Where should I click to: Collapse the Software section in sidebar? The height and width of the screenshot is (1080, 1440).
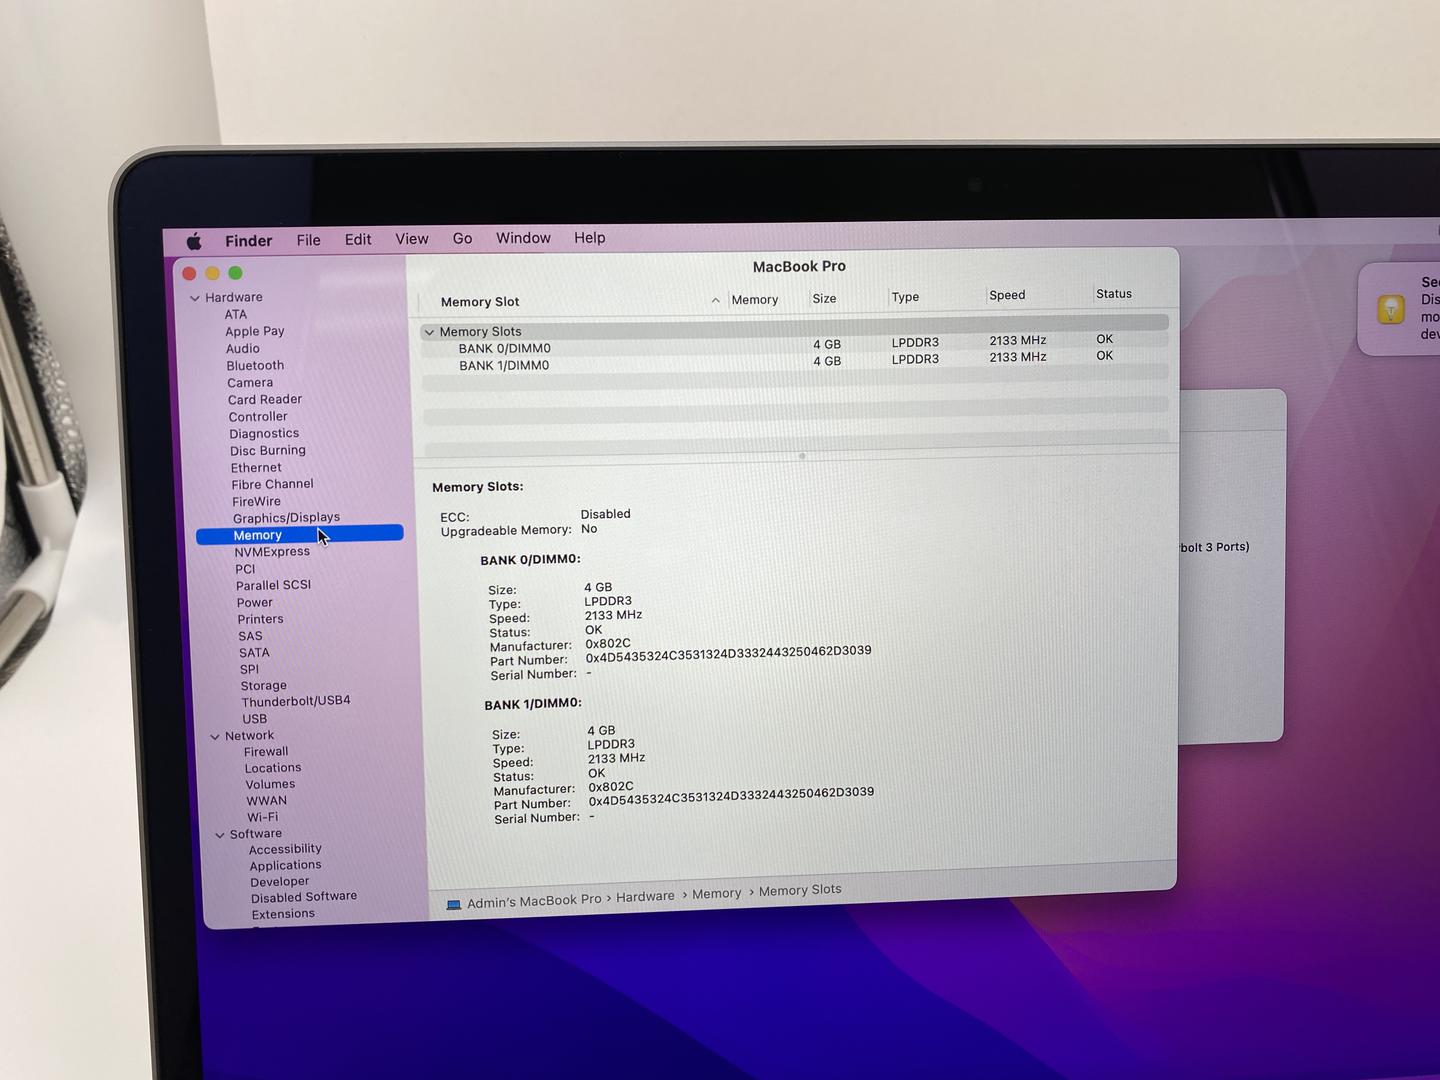[x=219, y=835]
